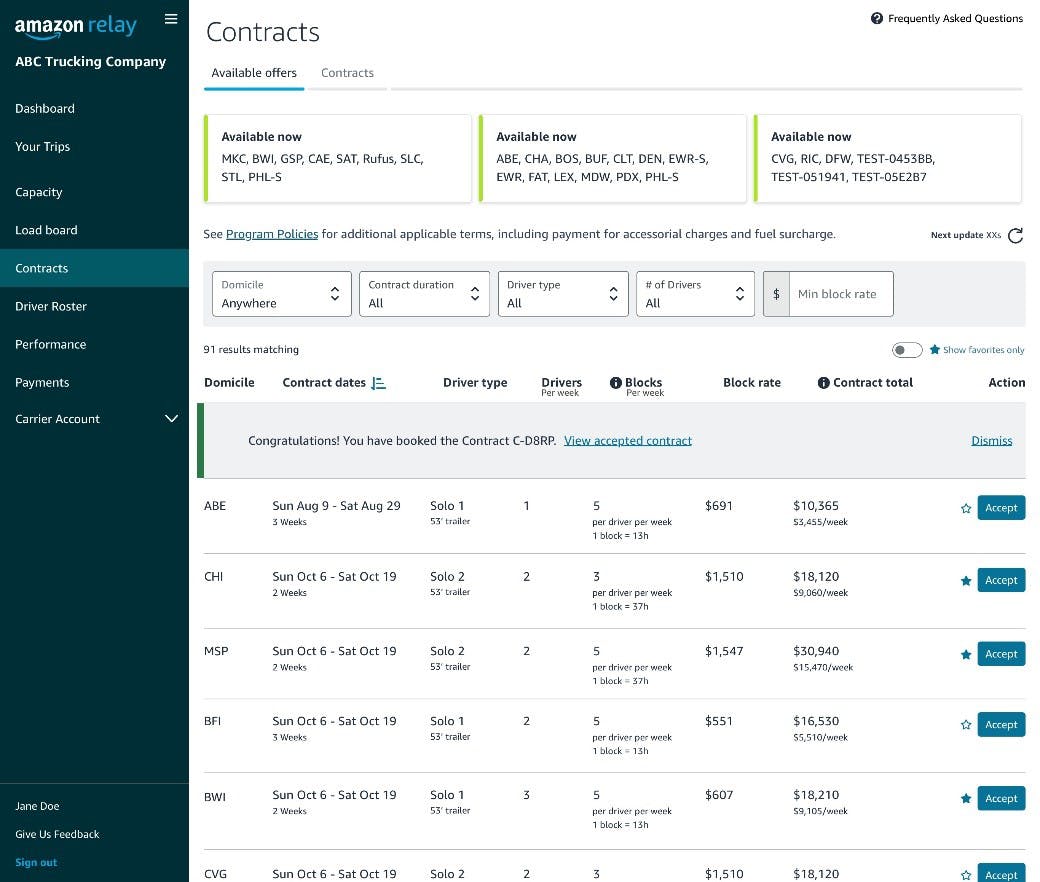Click the refresh icon beside Next update
Image resolution: width=1040 pixels, height=882 pixels.
pos(1015,236)
